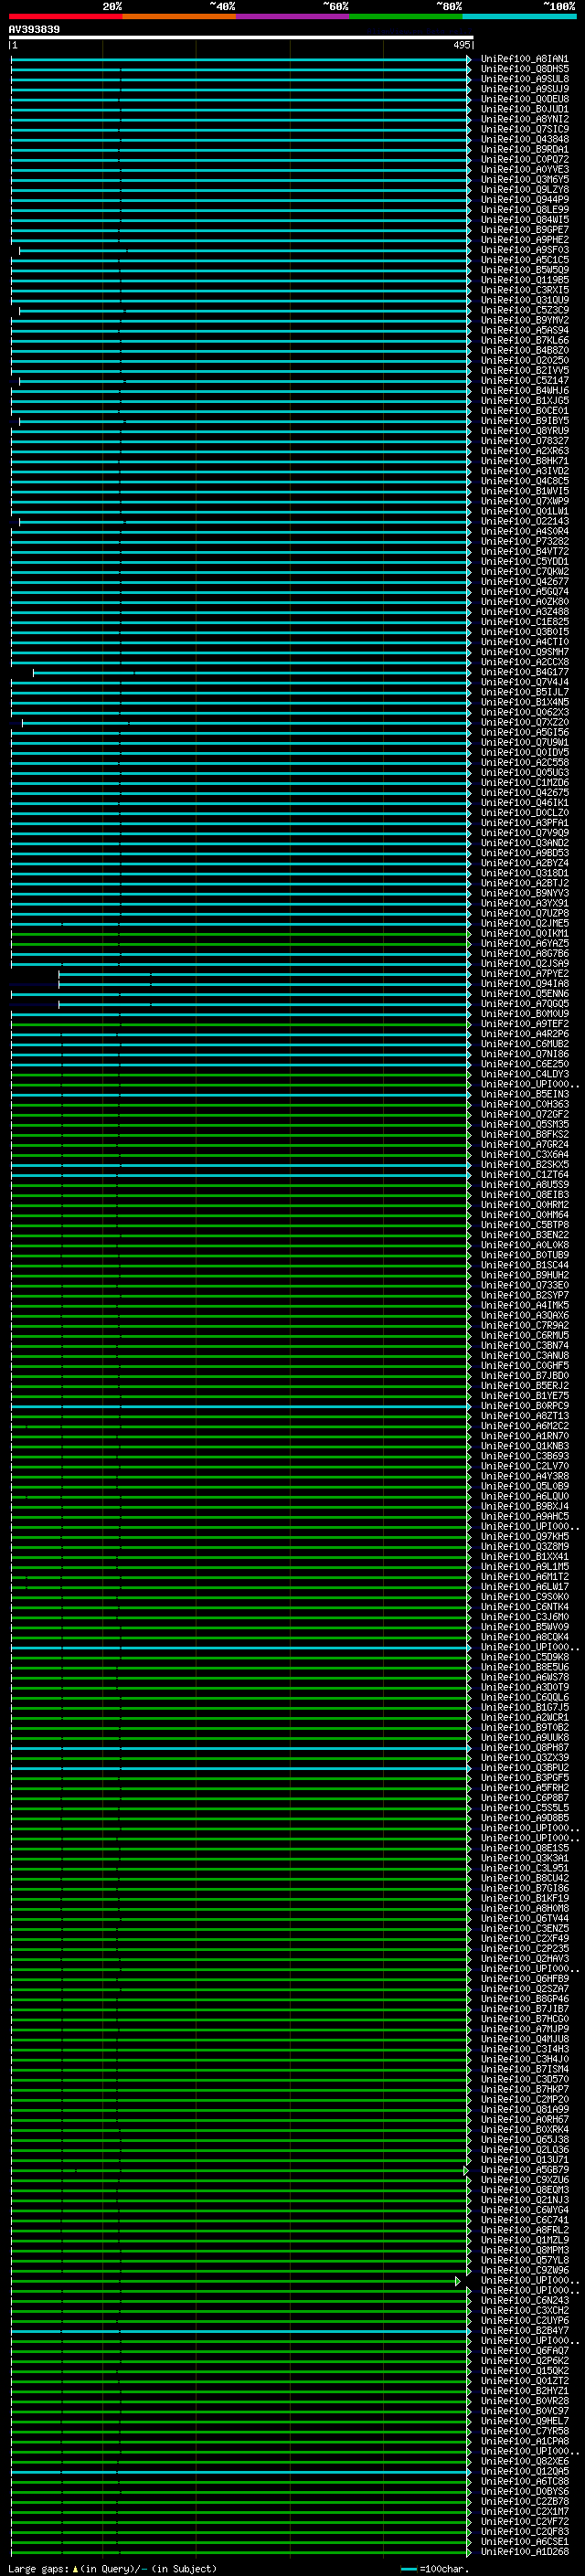
Task: Open hit UniRef100_D0BYS6
Action: click(x=524, y=2491)
